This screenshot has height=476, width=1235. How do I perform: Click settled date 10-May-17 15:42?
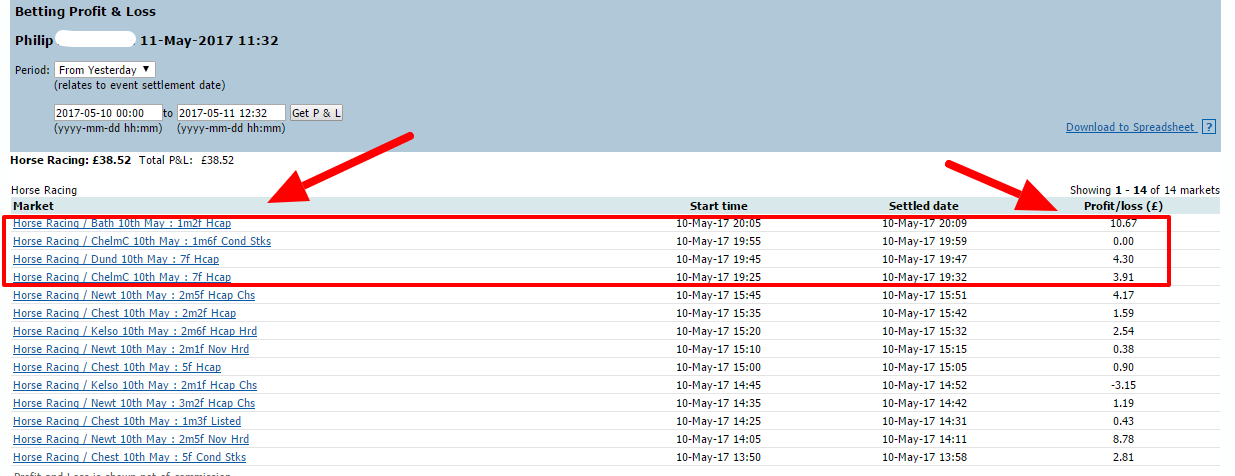tap(924, 313)
